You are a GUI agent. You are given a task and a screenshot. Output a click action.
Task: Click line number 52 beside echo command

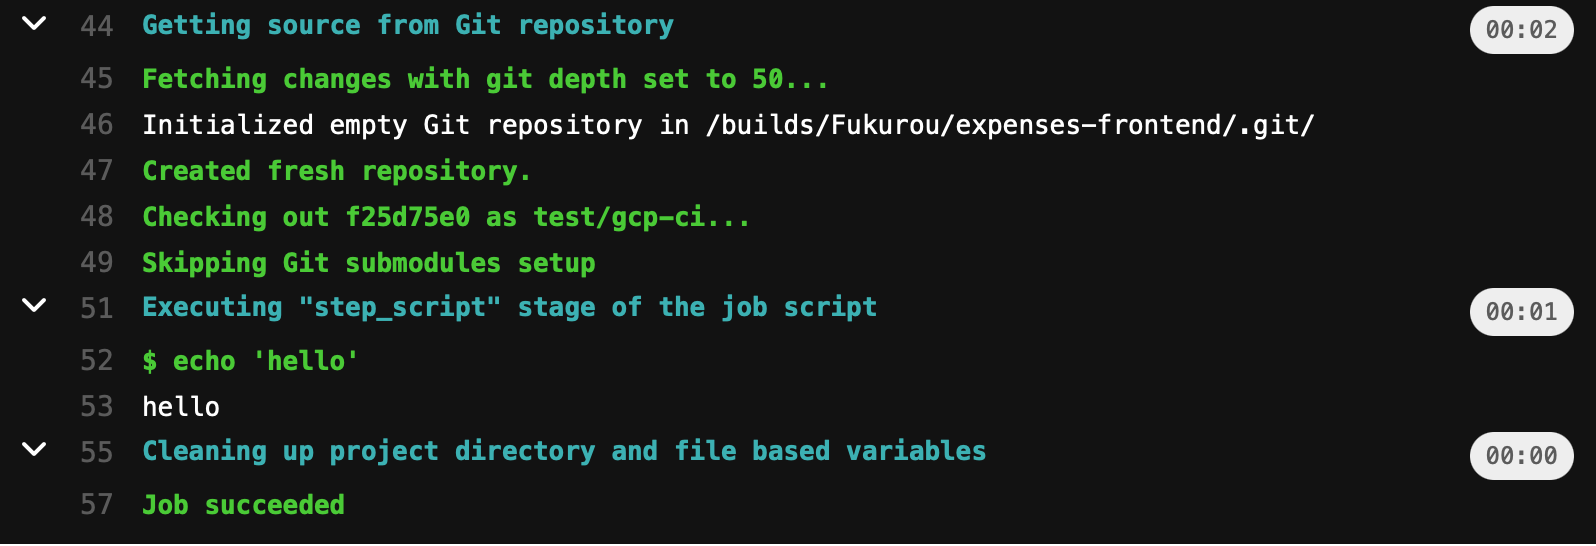tap(97, 361)
